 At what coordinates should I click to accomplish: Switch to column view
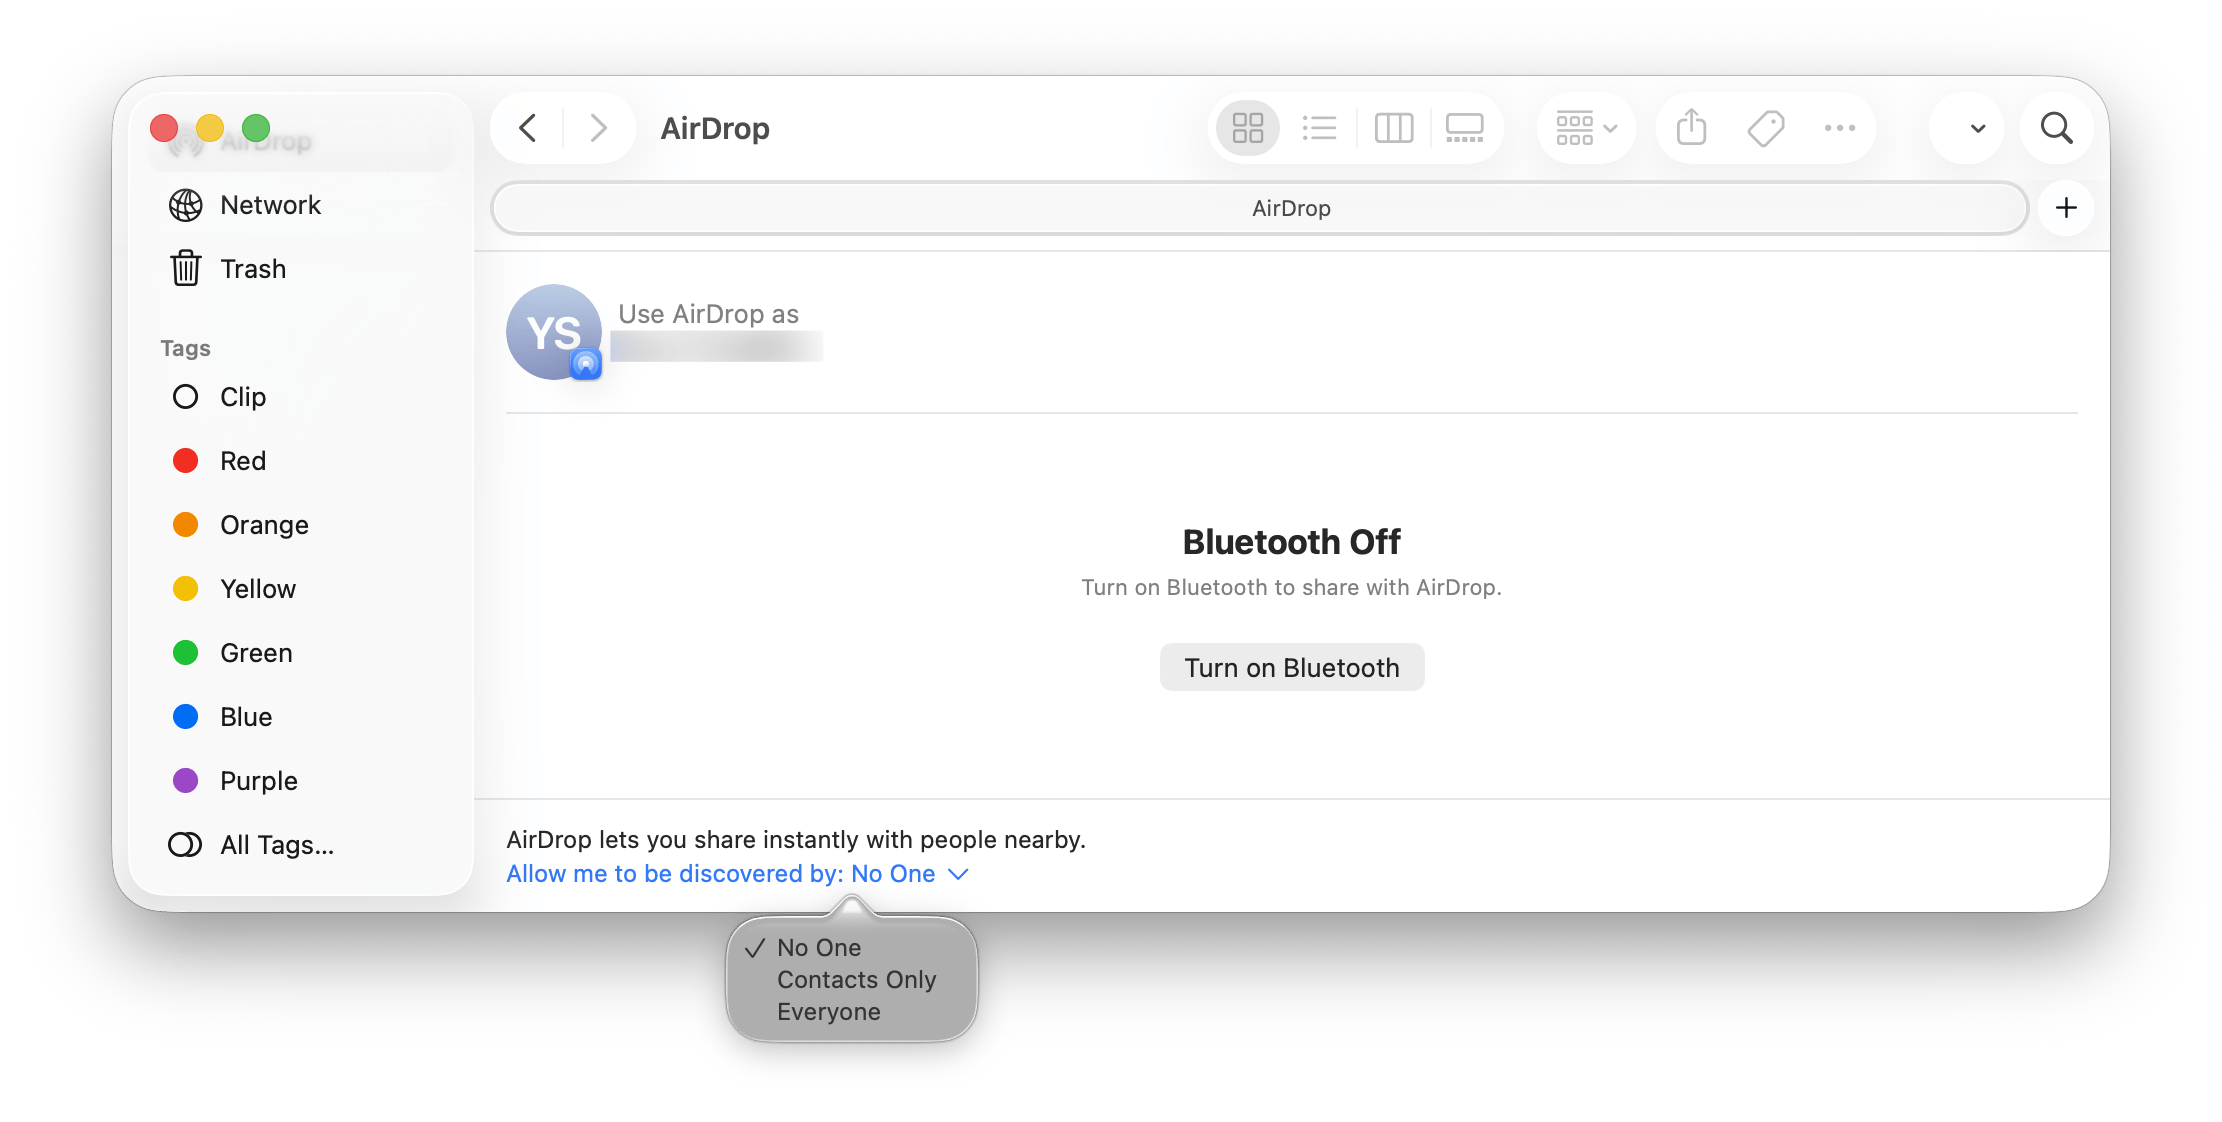pos(1393,128)
